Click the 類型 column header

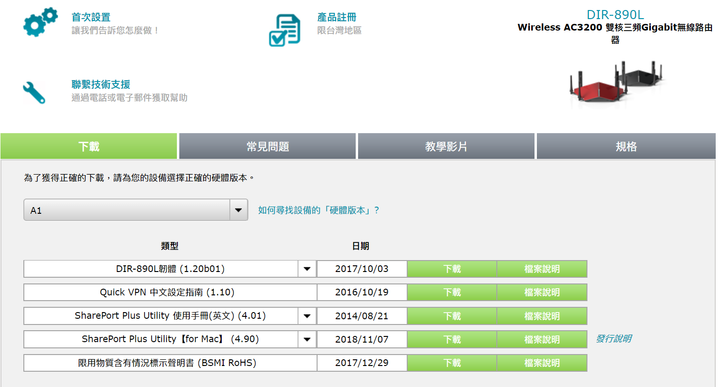169,246
